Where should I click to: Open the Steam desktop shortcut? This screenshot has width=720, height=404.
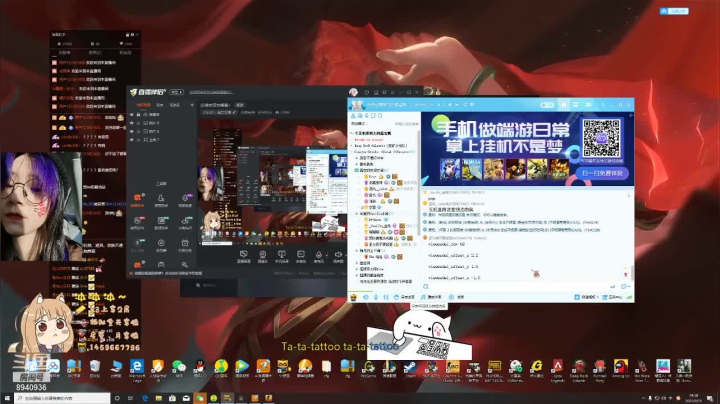pos(410,366)
